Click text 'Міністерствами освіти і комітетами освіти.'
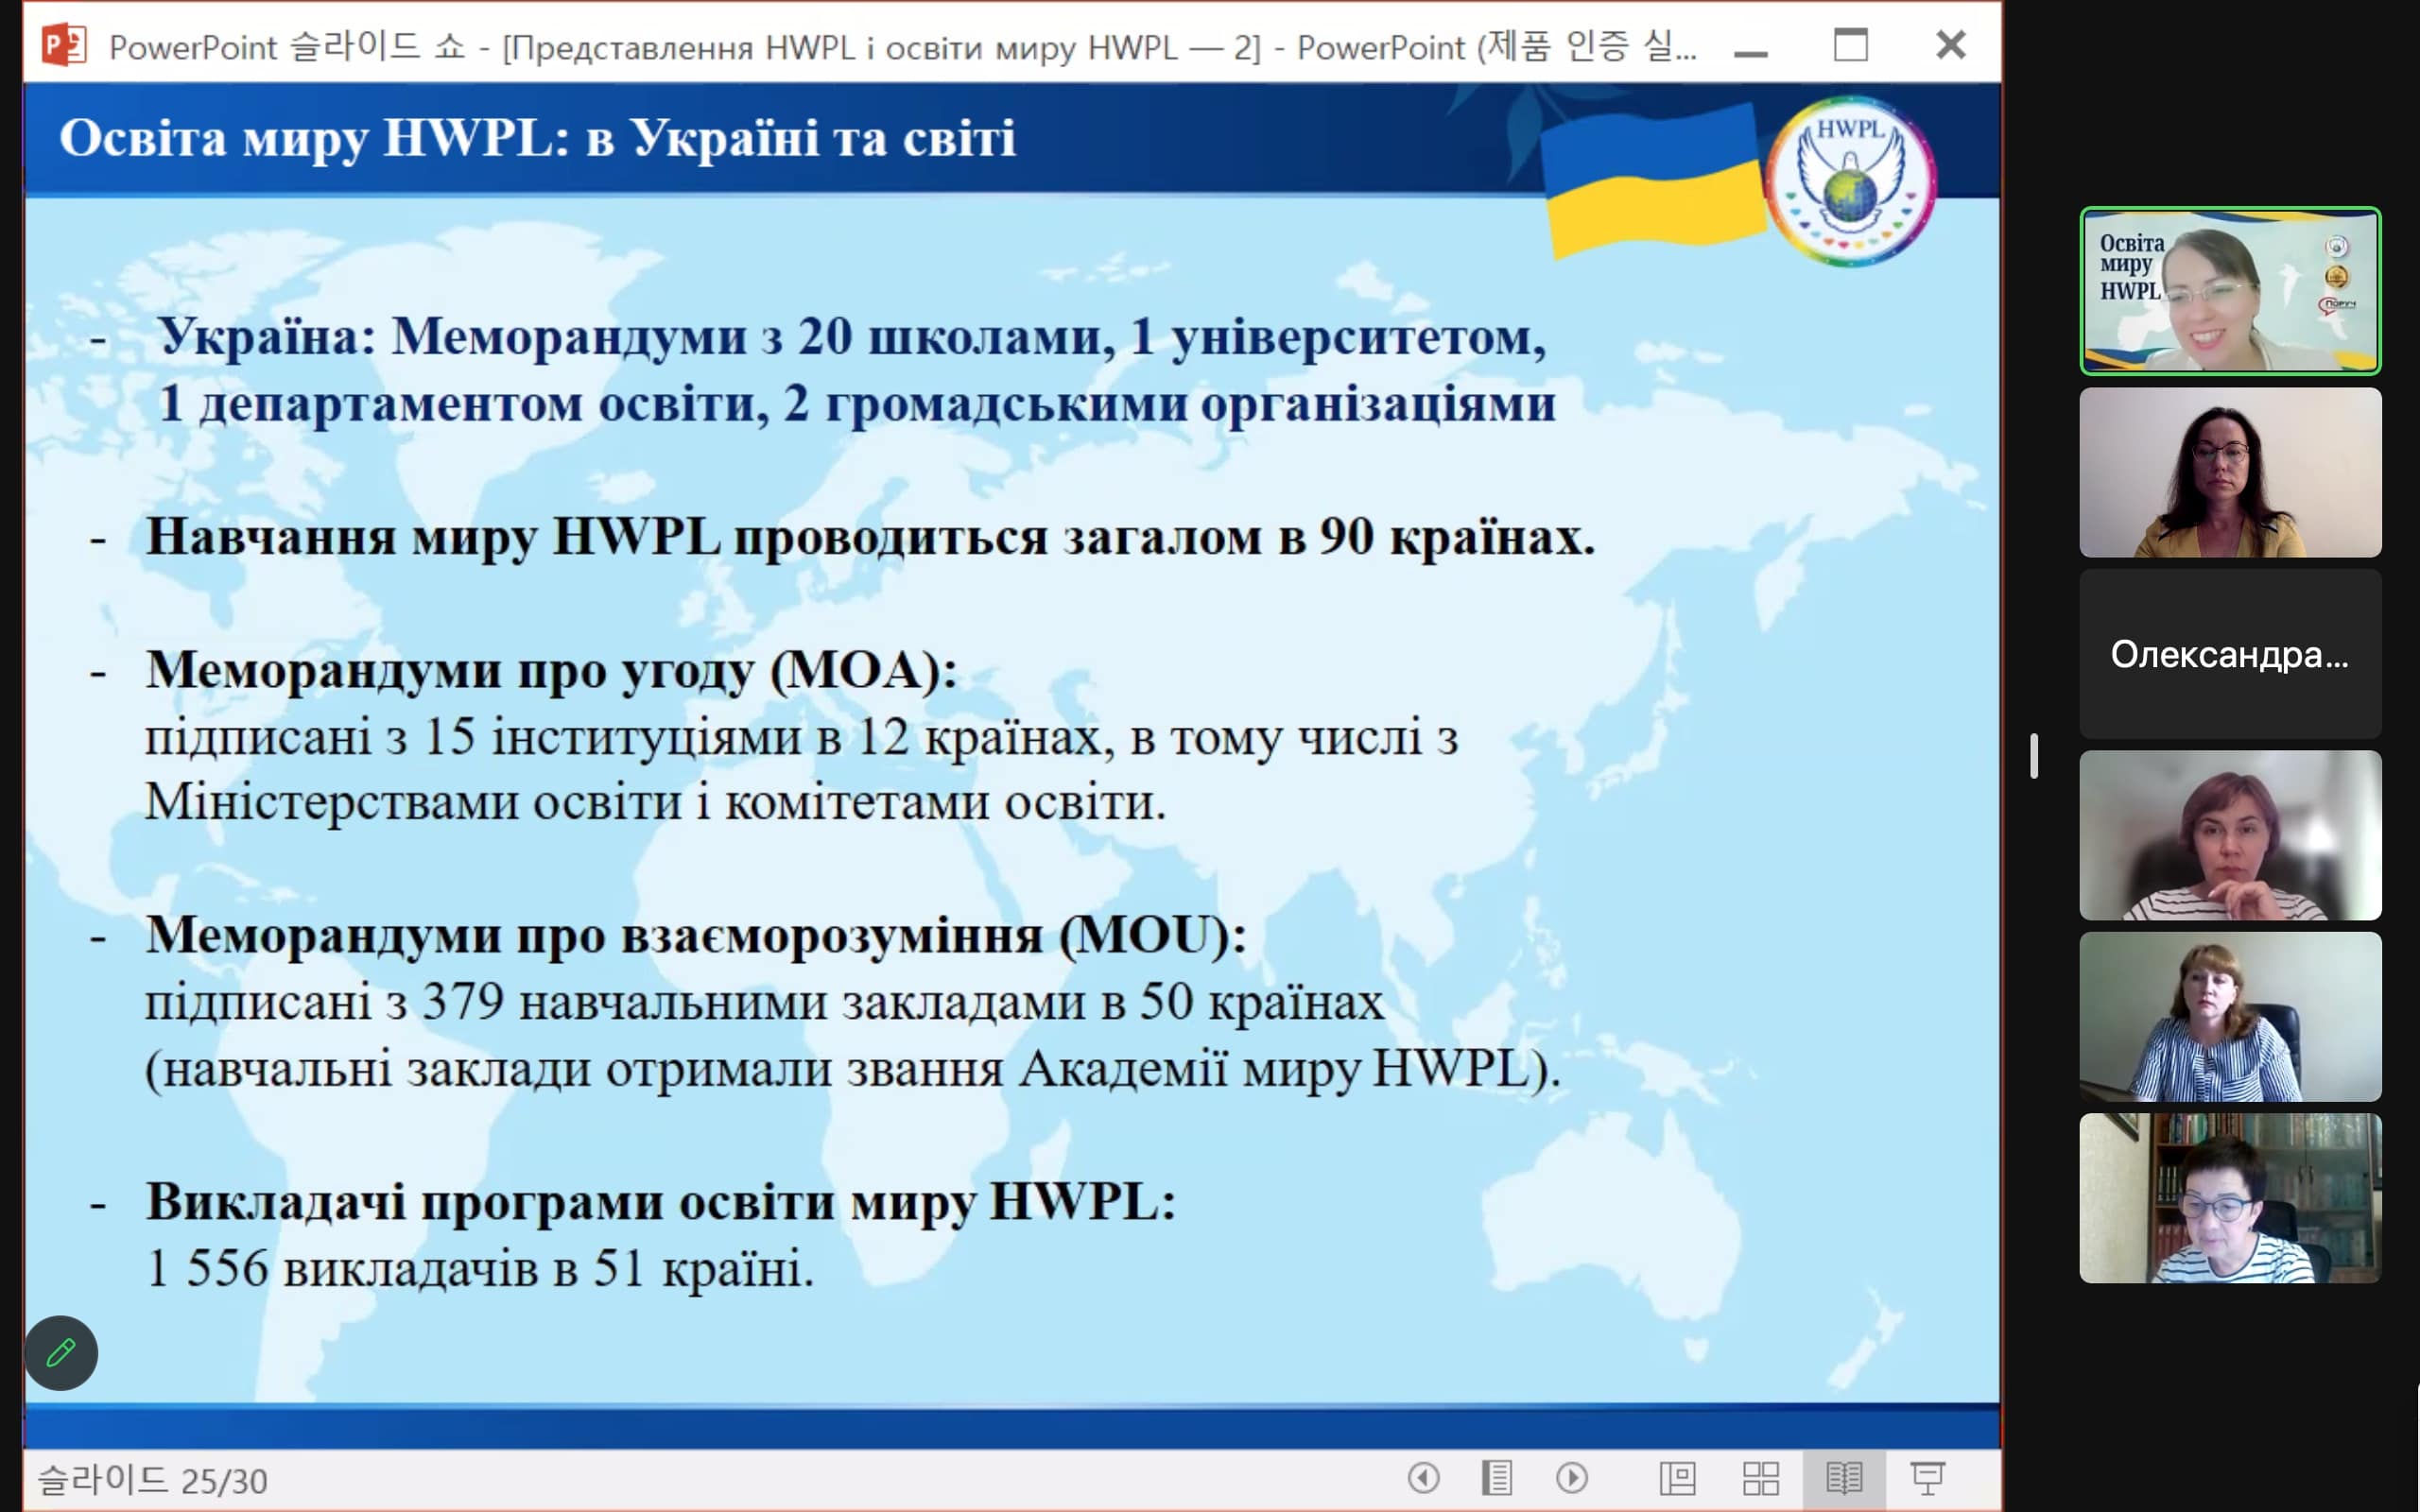Screen dimensions: 2420x1512 click(656, 803)
